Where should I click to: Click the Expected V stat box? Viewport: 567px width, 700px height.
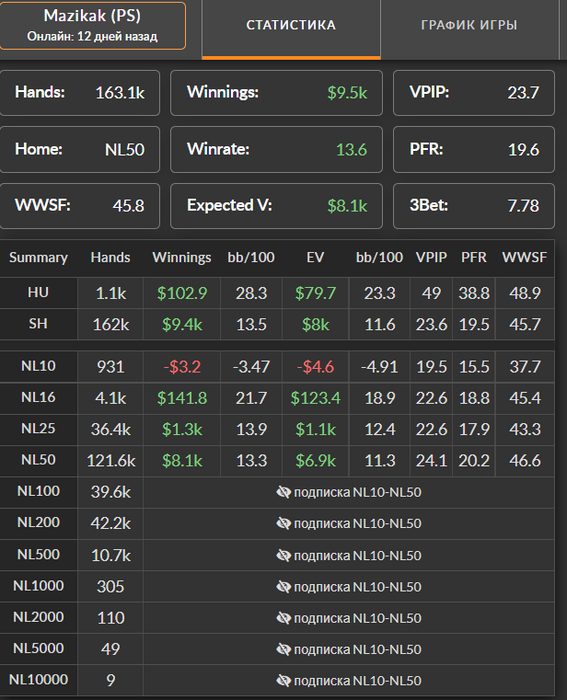[x=276, y=206]
